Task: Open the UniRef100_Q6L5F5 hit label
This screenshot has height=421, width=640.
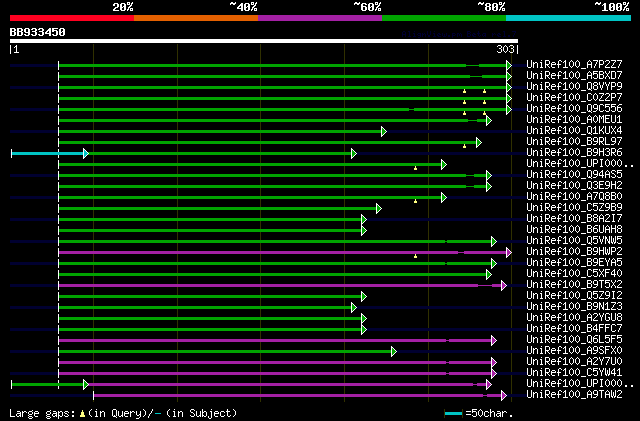Action: (x=574, y=340)
